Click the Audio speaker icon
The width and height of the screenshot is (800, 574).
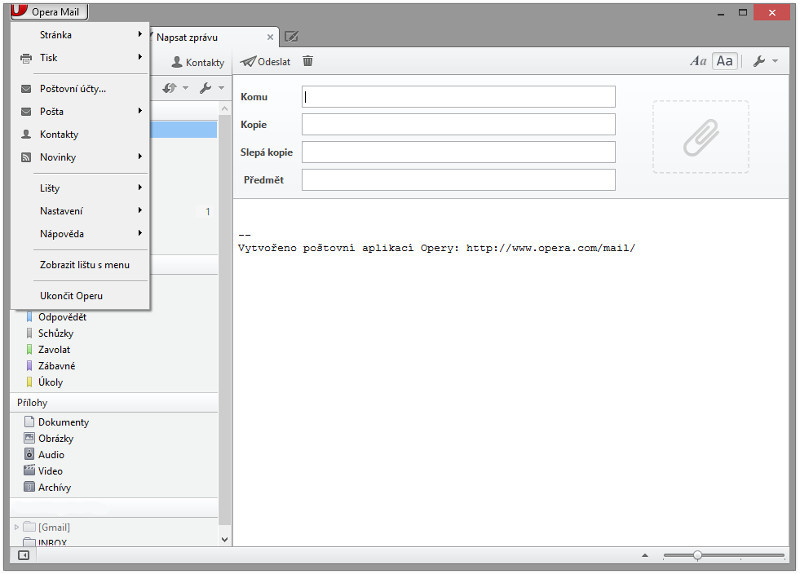coord(29,454)
